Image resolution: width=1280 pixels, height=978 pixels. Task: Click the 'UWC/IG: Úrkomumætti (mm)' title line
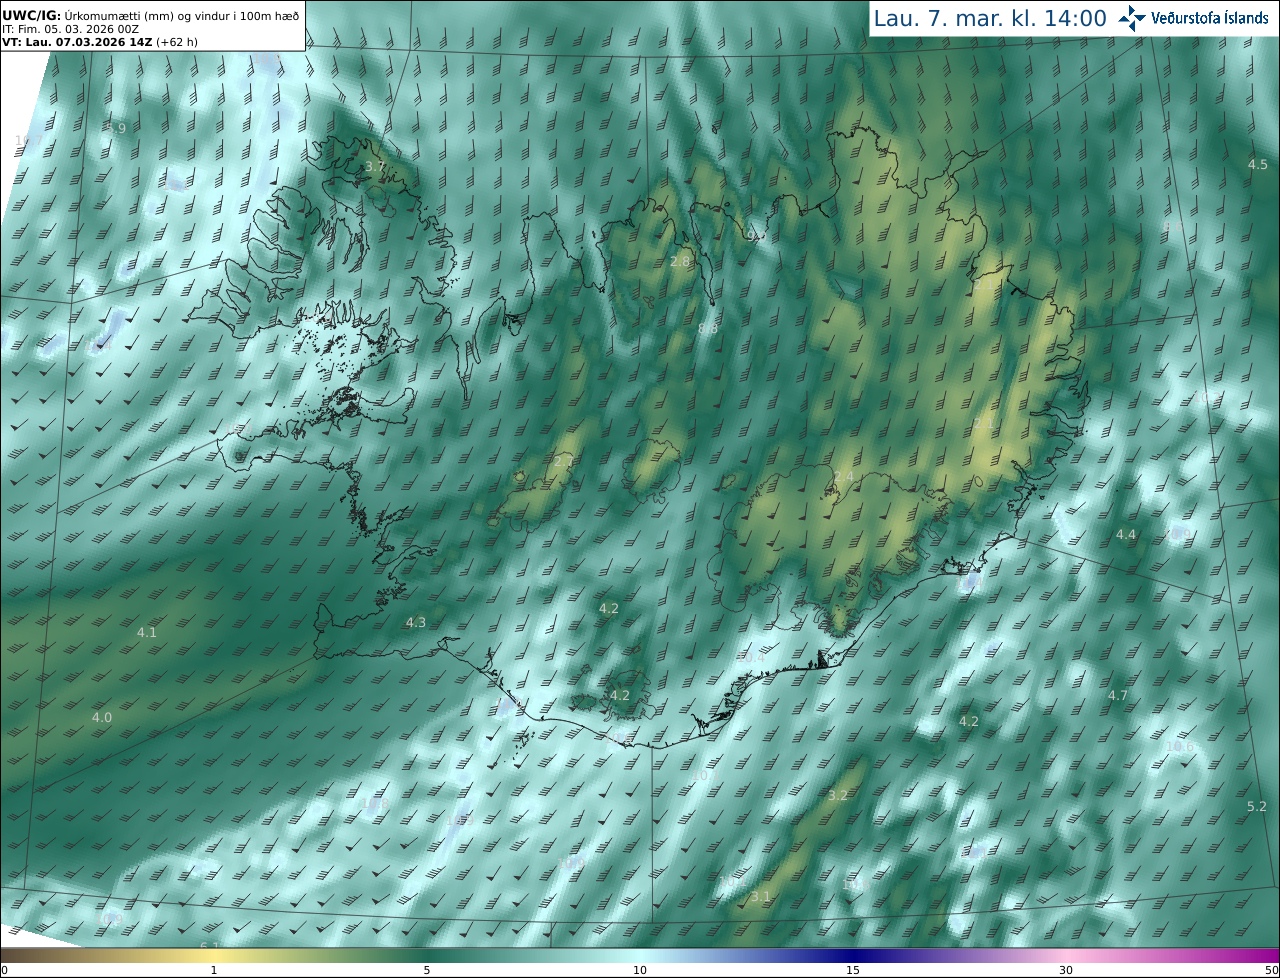coord(151,15)
